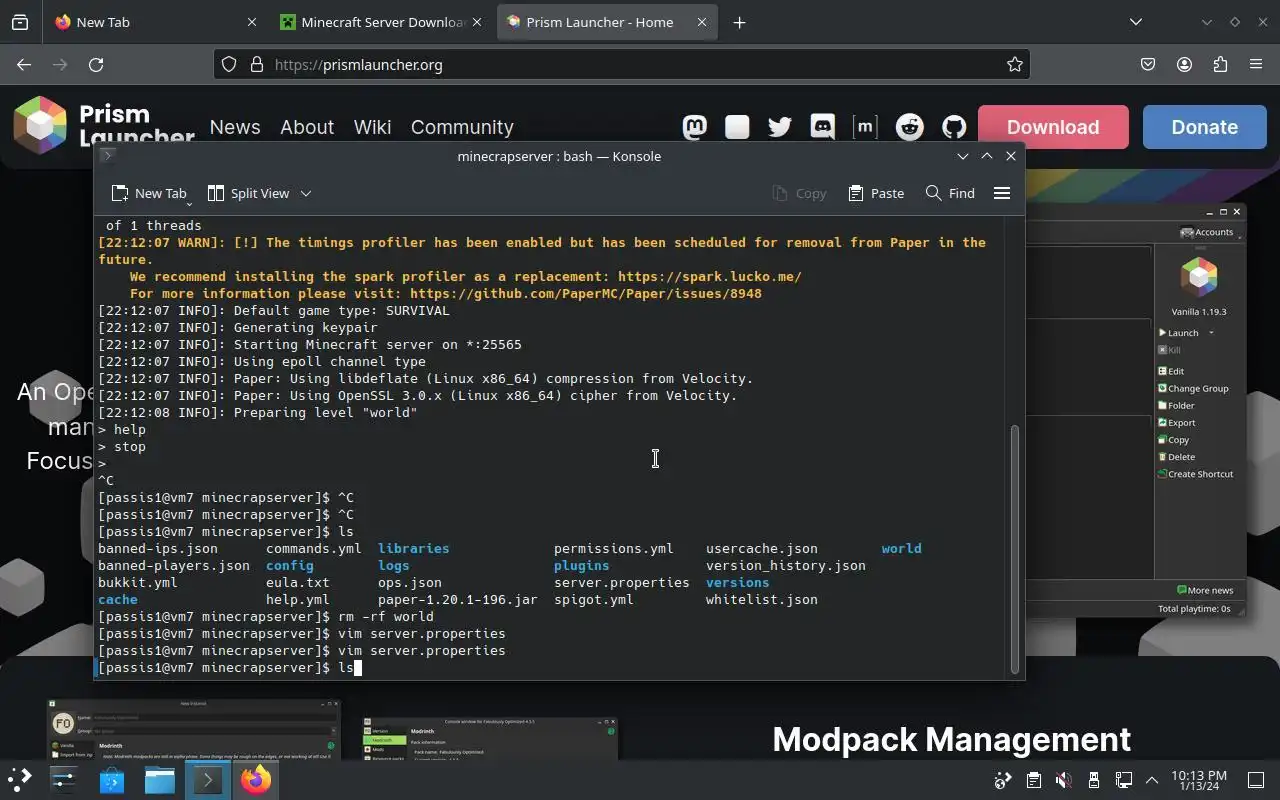Open the About page link
Screen dimensions: 1280x800
307,127
